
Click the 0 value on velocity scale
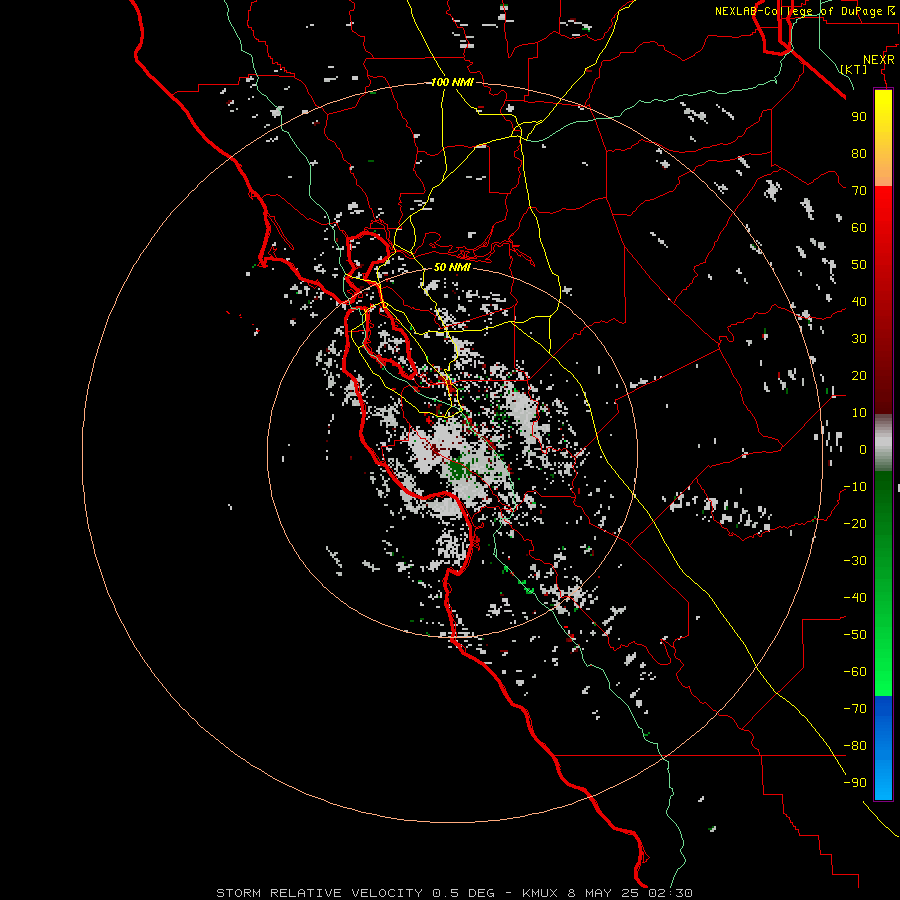863,450
